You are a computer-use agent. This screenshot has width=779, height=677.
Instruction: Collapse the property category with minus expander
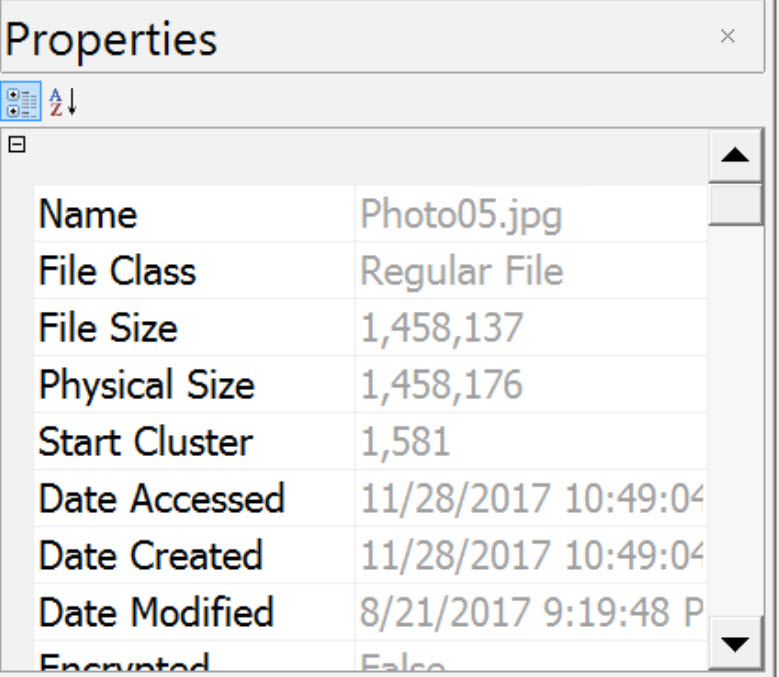point(16,145)
